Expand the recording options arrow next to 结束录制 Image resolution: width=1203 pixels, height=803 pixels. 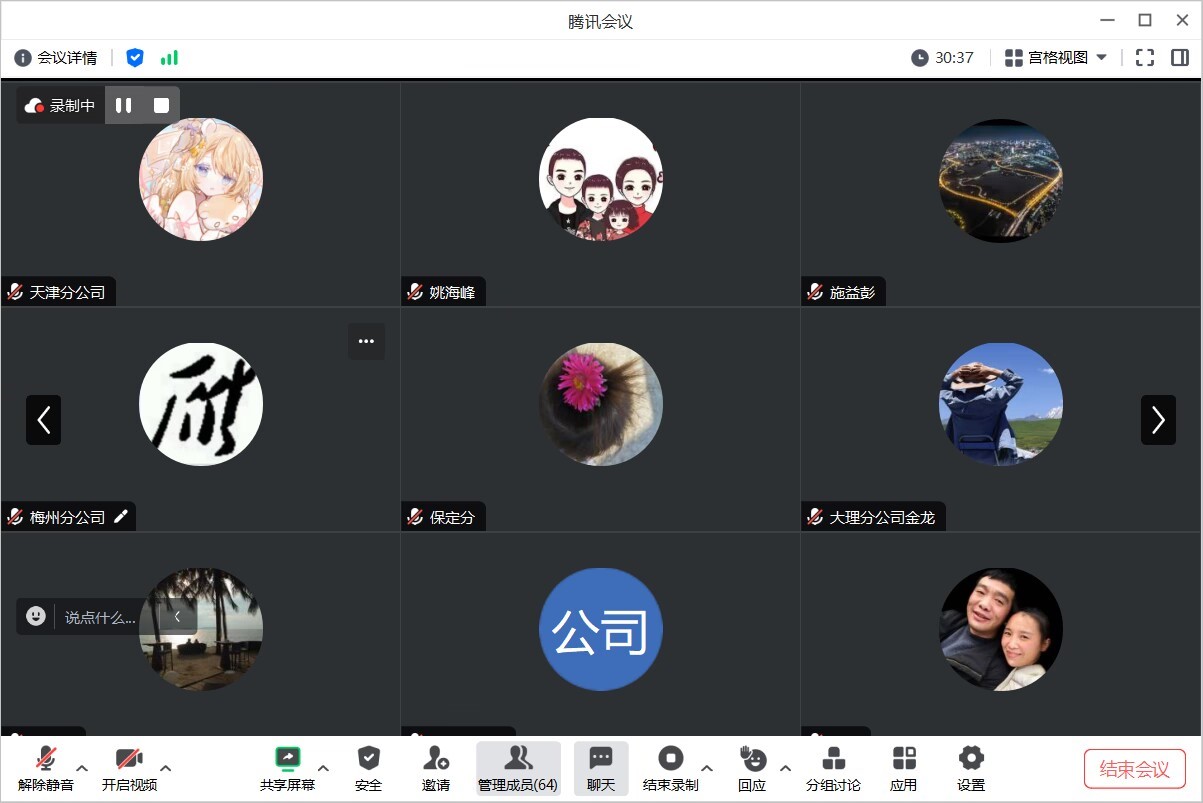(707, 768)
